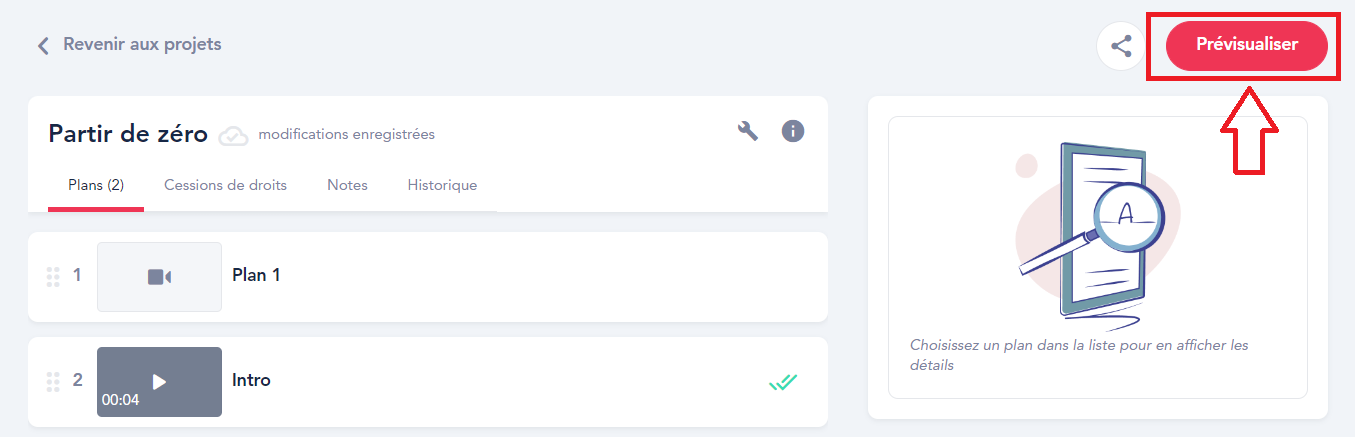This screenshot has height=437, width=1355.
Task: Open the Cessions de droits tab
Action: pos(225,185)
